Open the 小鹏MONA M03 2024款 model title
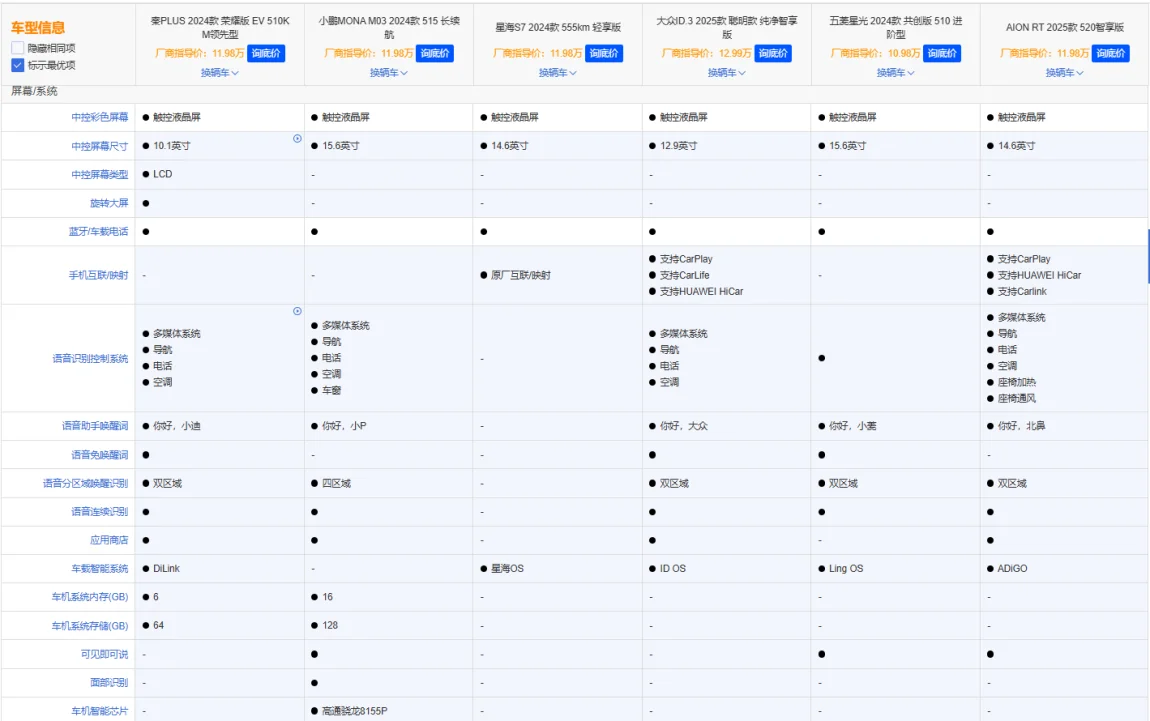Image resolution: width=1150 pixels, height=721 pixels. point(389,27)
